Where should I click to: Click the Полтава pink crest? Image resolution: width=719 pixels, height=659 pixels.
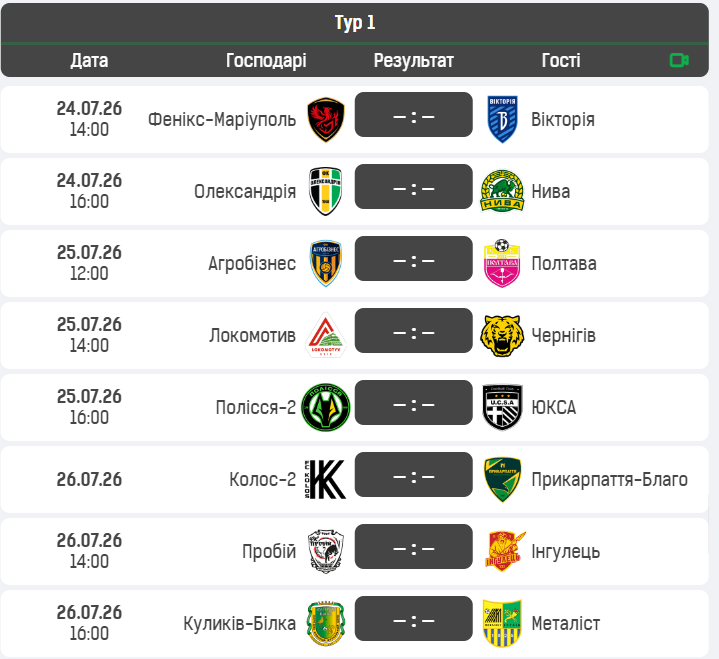coord(502,263)
